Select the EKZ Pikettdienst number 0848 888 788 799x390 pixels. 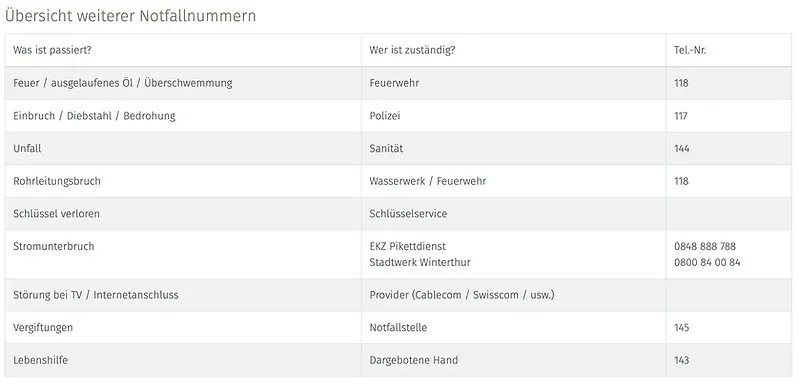[x=705, y=246]
